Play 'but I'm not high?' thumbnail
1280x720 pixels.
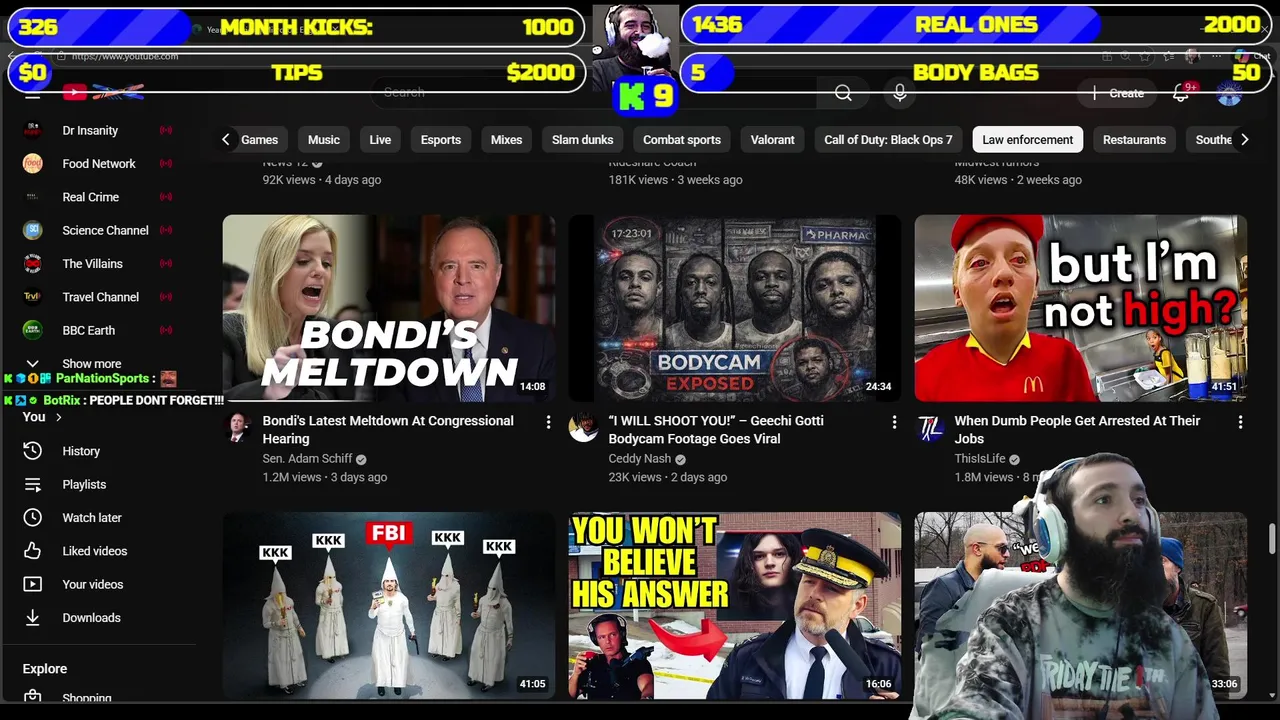1081,308
